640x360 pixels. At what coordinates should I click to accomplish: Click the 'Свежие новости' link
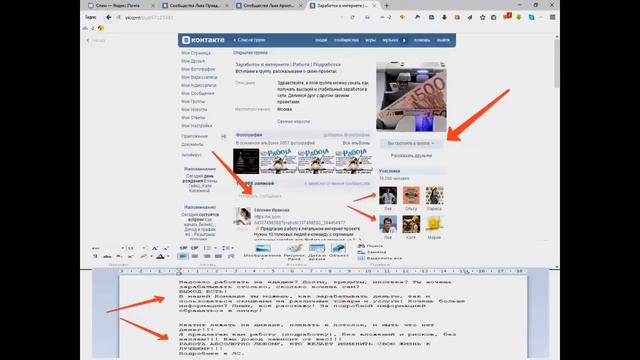click(293, 122)
